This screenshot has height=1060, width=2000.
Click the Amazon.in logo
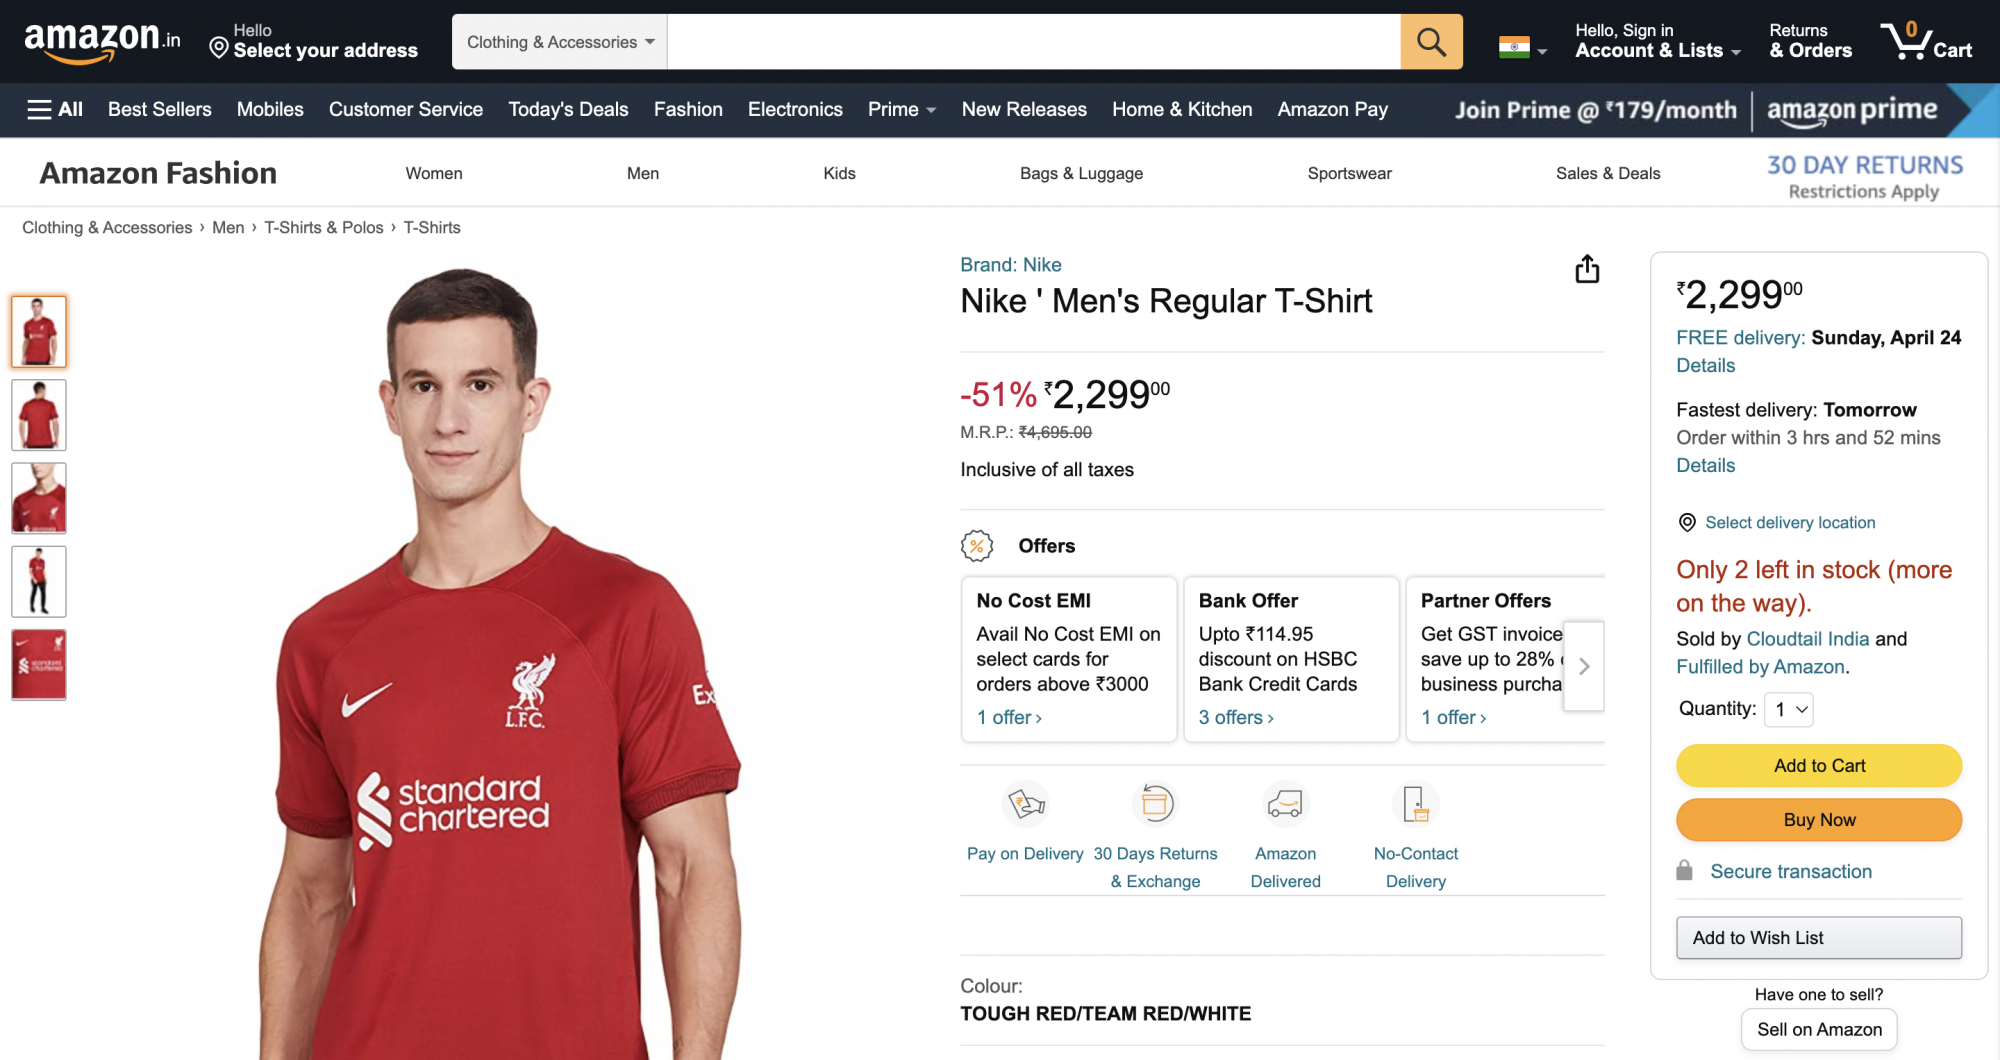point(102,42)
